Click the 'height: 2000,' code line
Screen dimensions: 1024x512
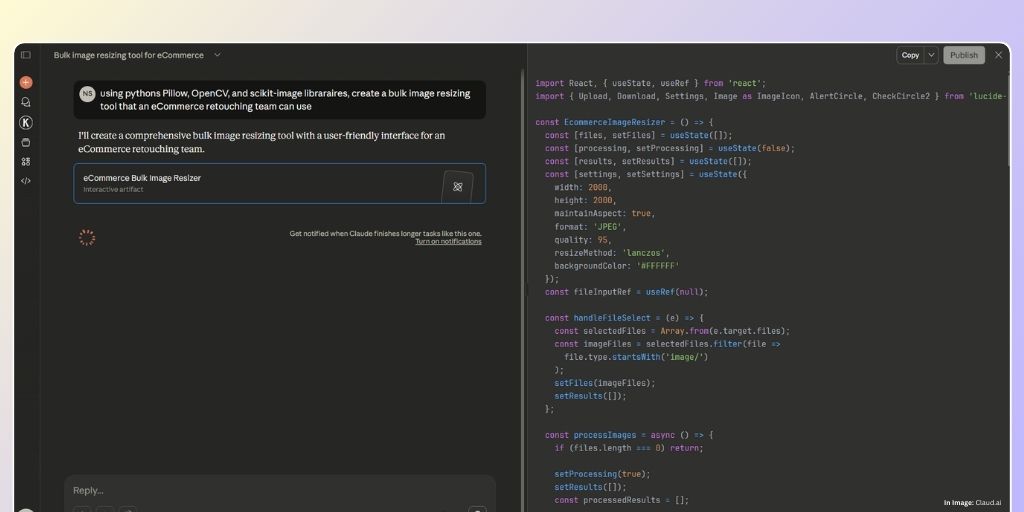coord(586,200)
